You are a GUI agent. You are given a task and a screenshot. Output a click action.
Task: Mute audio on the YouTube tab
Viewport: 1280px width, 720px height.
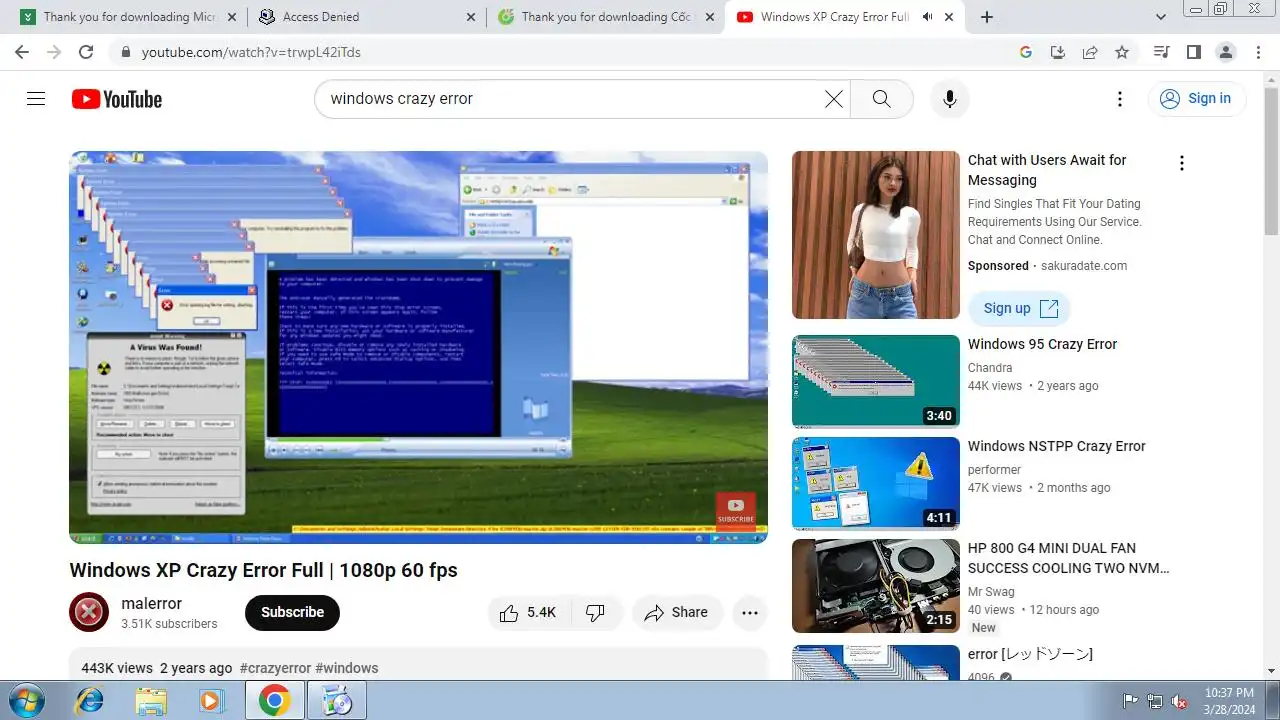pyautogui.click(x=927, y=17)
